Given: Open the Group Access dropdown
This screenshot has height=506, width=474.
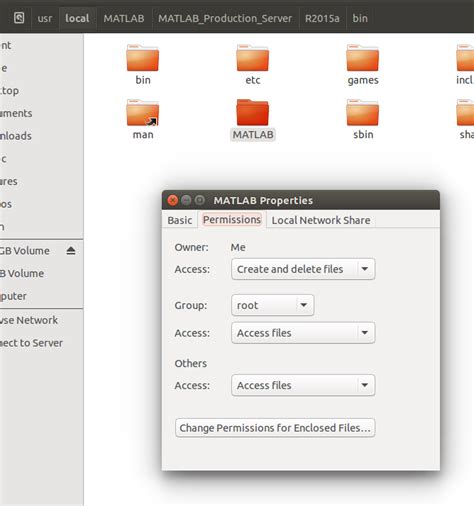Looking at the screenshot, I should point(303,333).
